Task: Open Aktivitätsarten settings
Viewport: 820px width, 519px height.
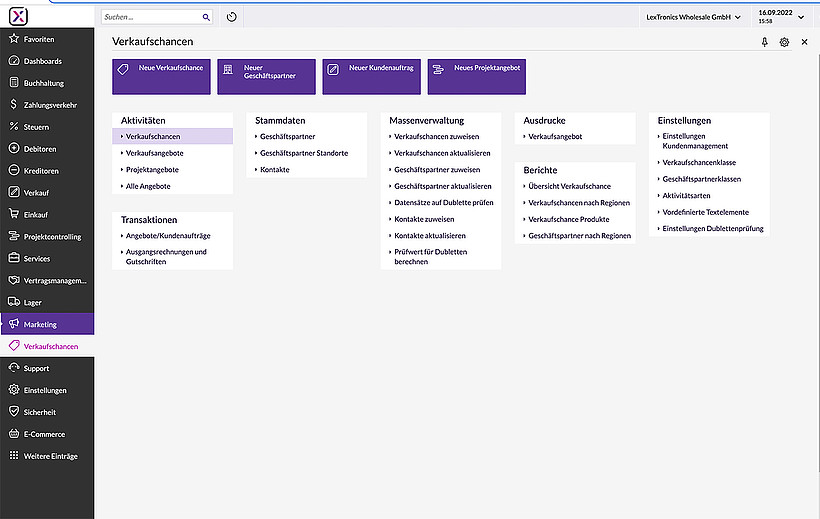Action: 686,196
